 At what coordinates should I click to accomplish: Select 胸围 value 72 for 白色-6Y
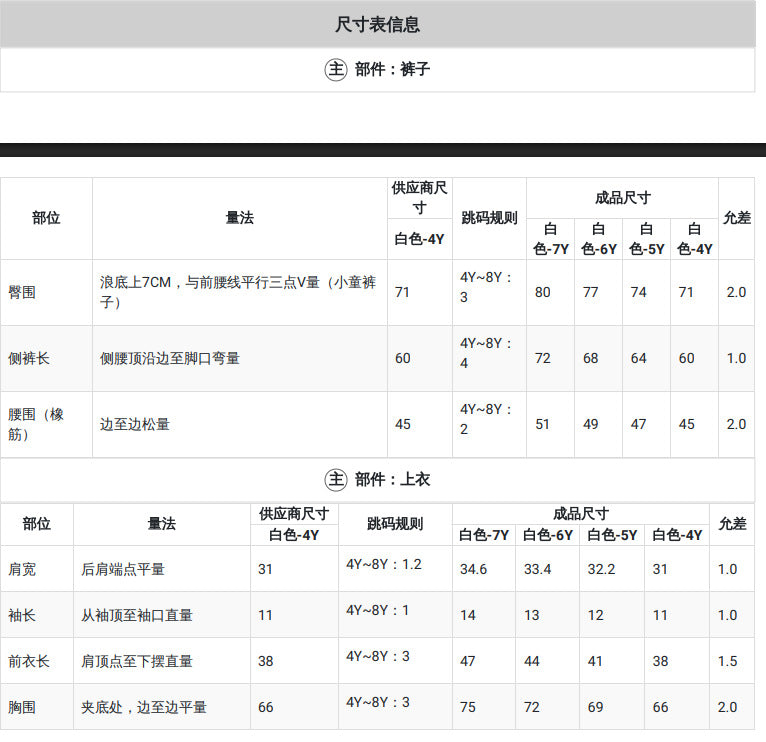click(x=532, y=707)
